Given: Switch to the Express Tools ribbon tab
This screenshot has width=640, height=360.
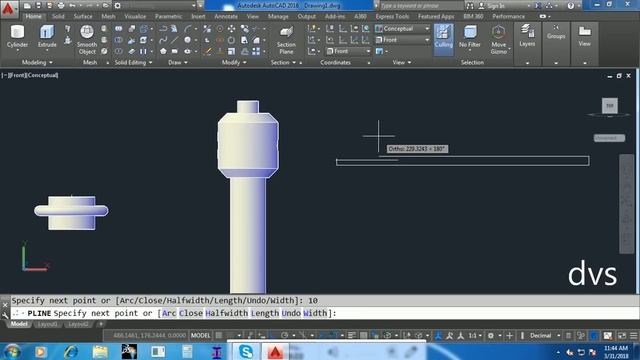Looking at the screenshot, I should (392, 16).
